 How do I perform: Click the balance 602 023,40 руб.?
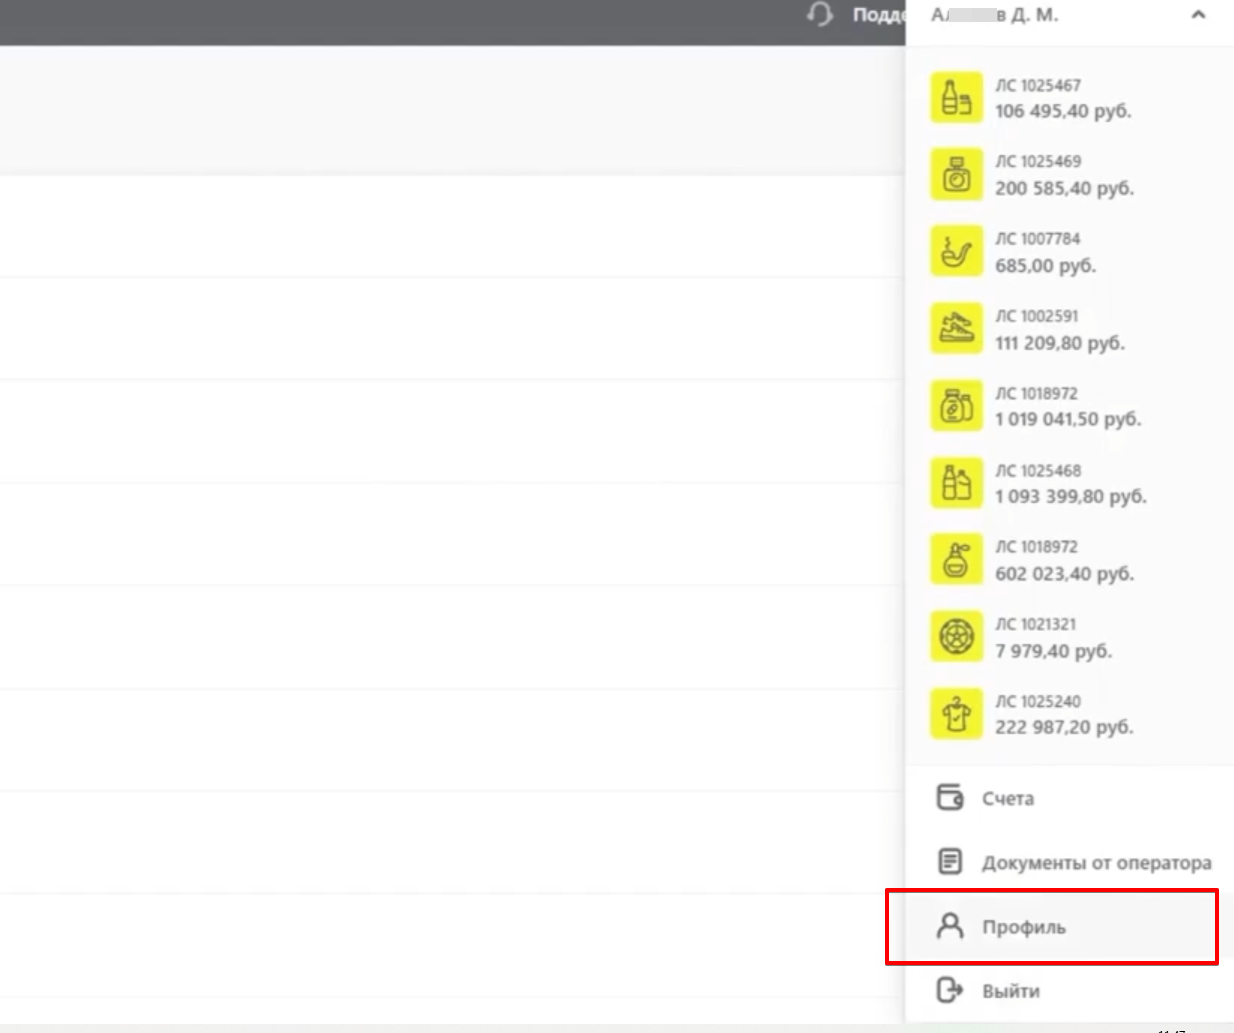point(1064,574)
